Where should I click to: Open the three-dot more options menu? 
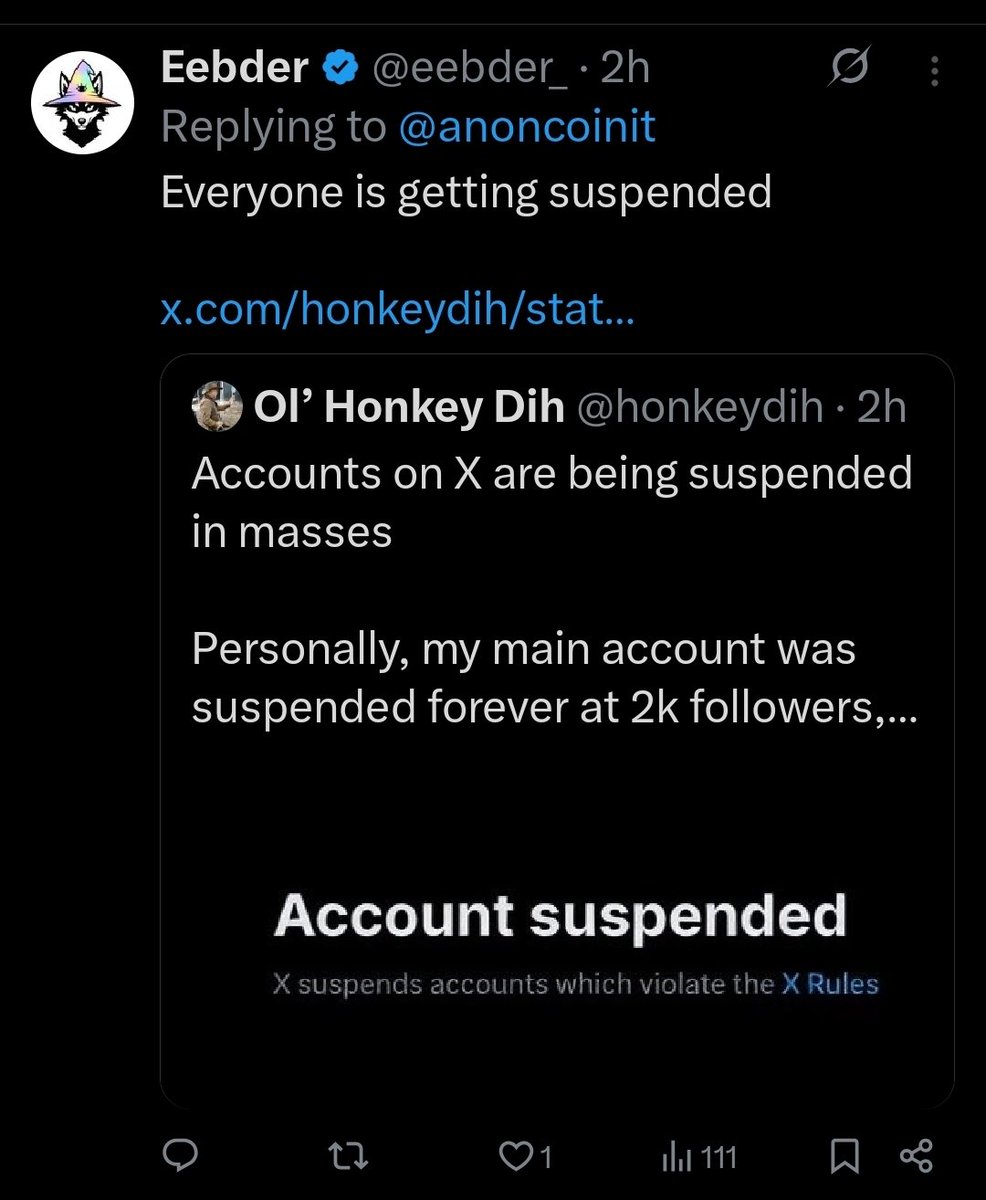(935, 71)
